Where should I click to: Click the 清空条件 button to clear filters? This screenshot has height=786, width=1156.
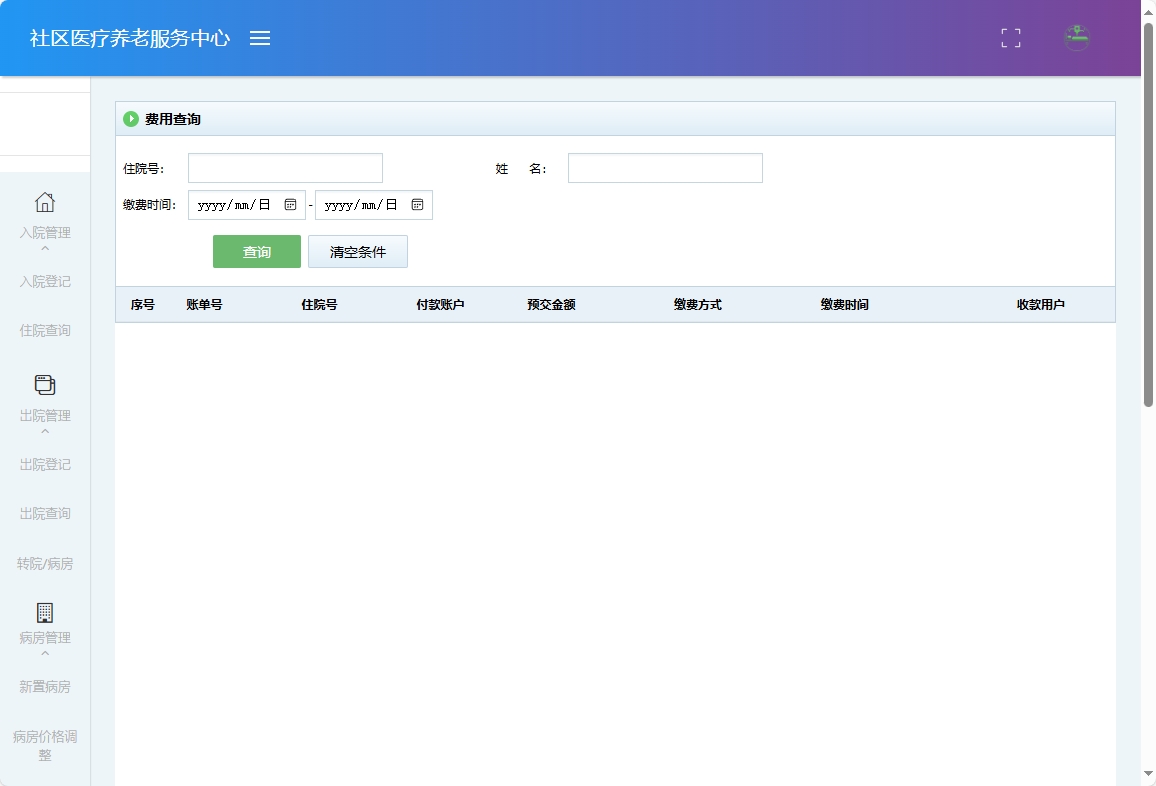pos(358,251)
